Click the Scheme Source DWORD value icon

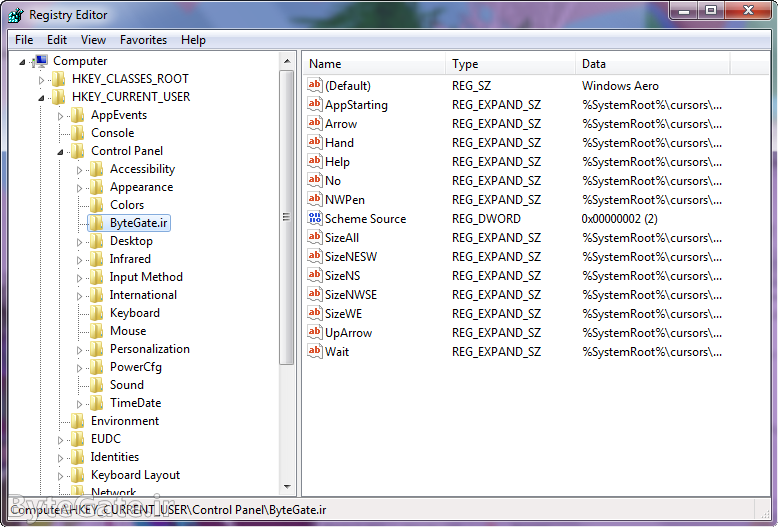click(x=315, y=219)
